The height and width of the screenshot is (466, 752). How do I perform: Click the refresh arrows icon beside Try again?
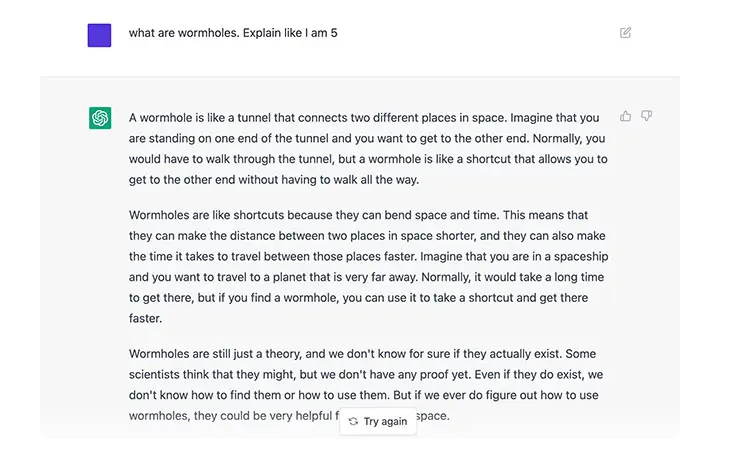click(x=353, y=421)
